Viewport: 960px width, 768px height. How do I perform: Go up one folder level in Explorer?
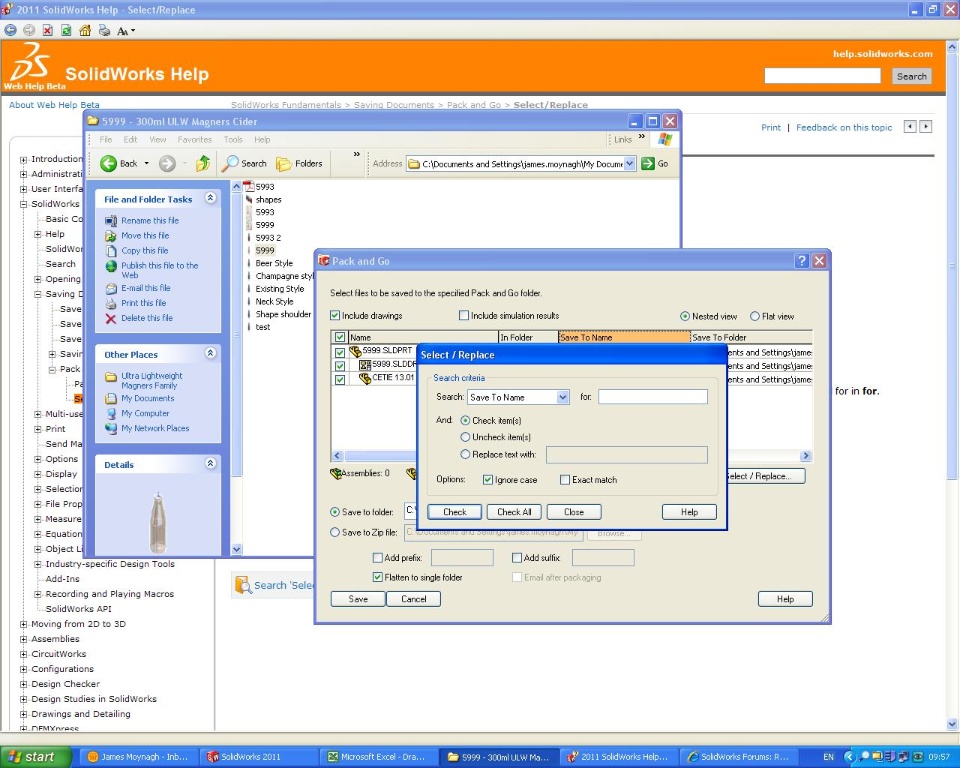(x=203, y=164)
